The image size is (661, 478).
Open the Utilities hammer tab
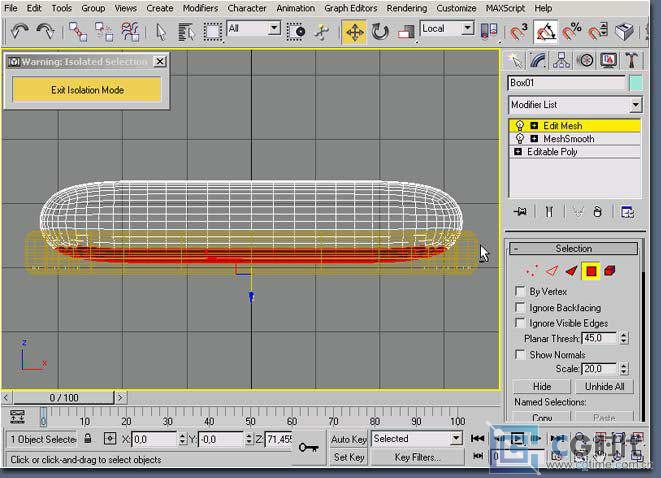(x=631, y=60)
